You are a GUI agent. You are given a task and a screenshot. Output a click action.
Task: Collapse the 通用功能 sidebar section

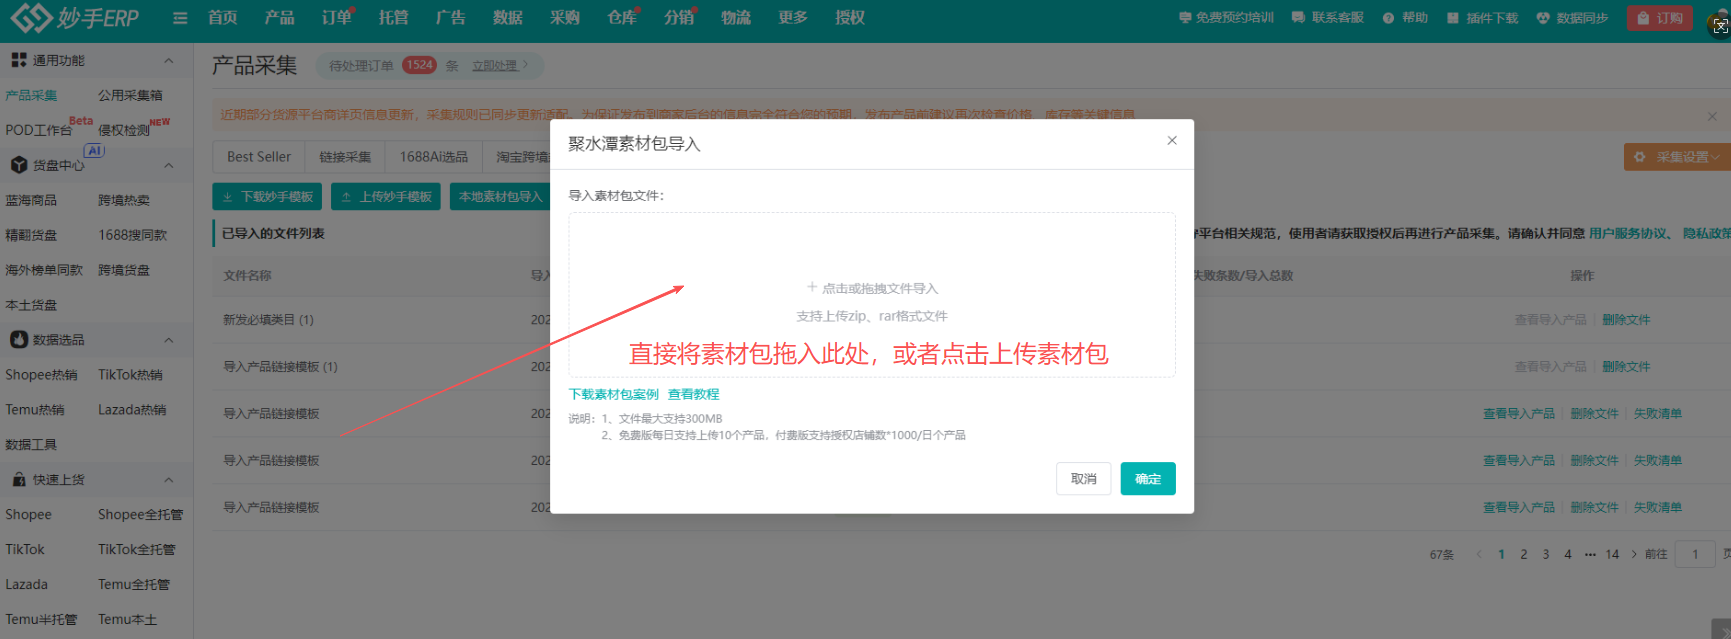pos(169,61)
